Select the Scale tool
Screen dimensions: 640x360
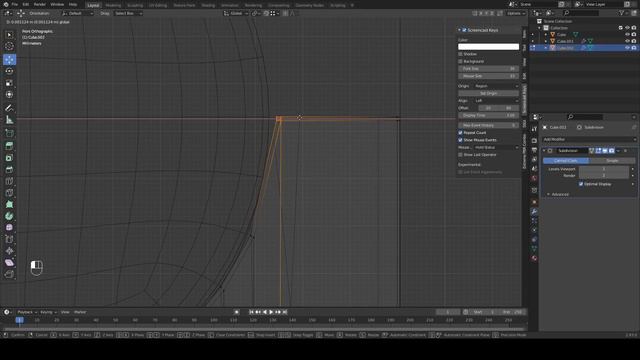click(9, 83)
